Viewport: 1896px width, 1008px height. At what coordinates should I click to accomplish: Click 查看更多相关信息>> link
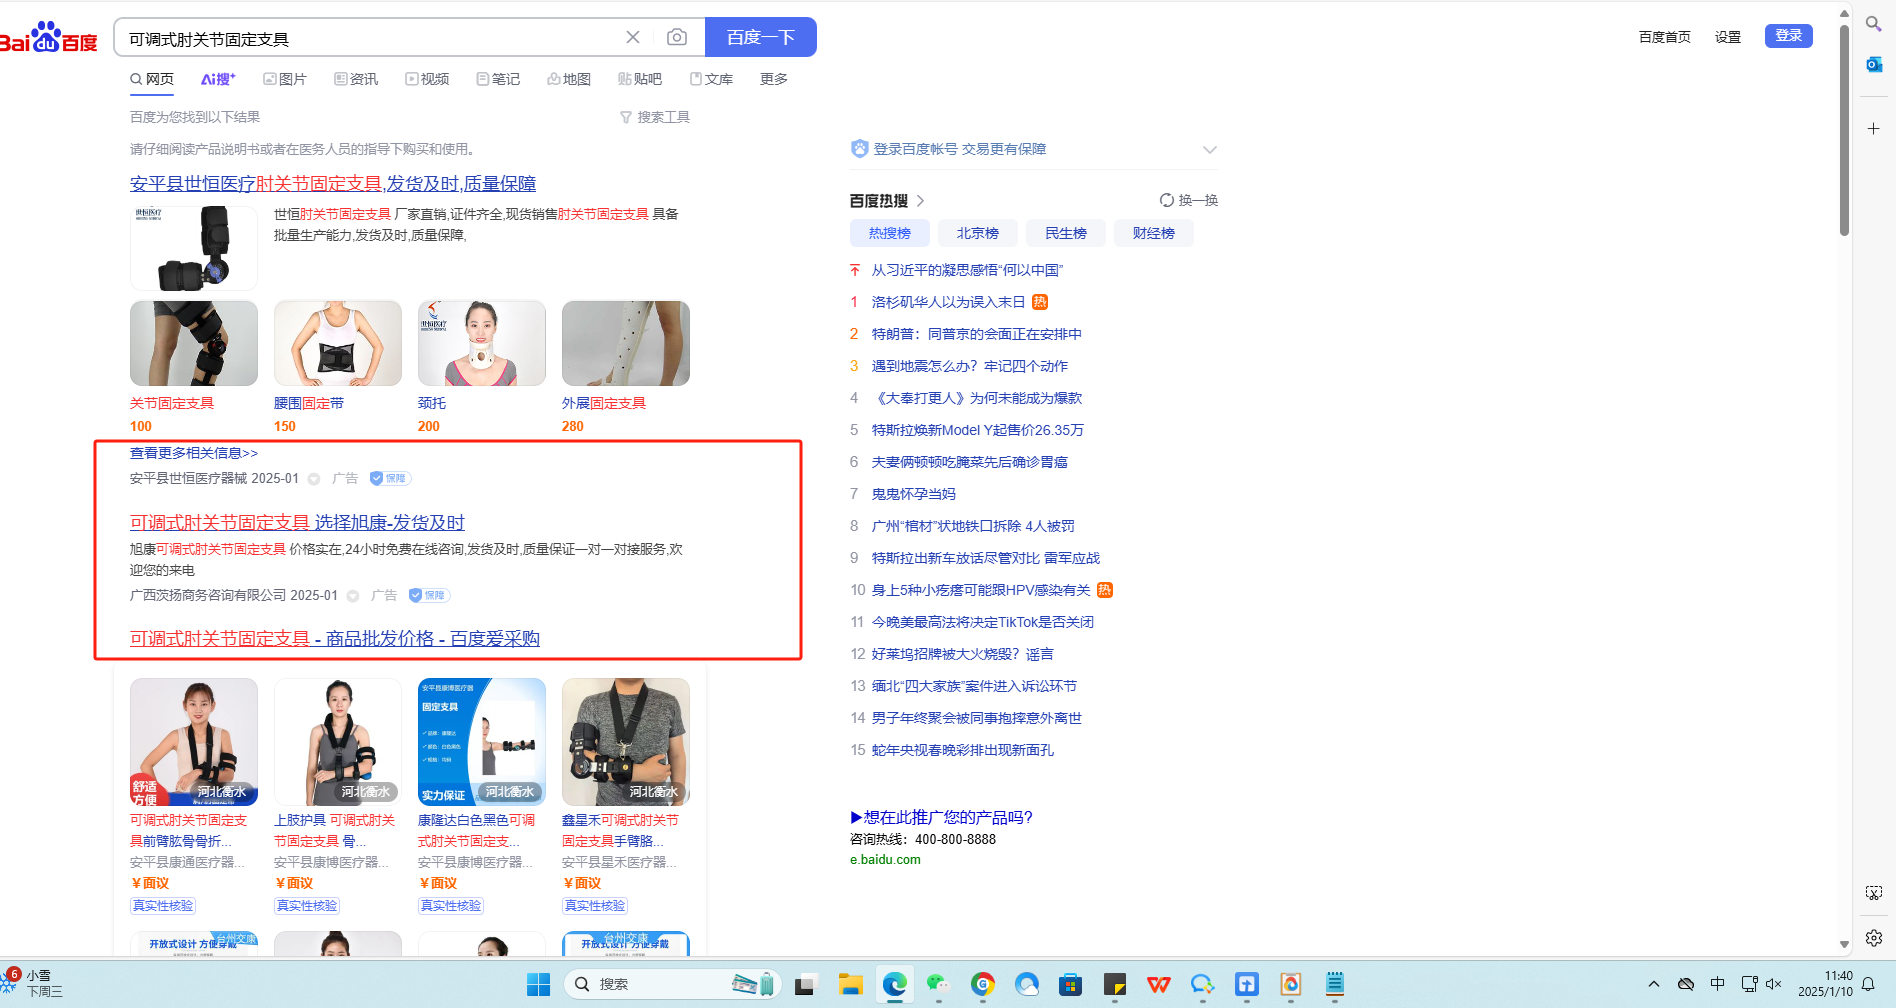tap(194, 453)
